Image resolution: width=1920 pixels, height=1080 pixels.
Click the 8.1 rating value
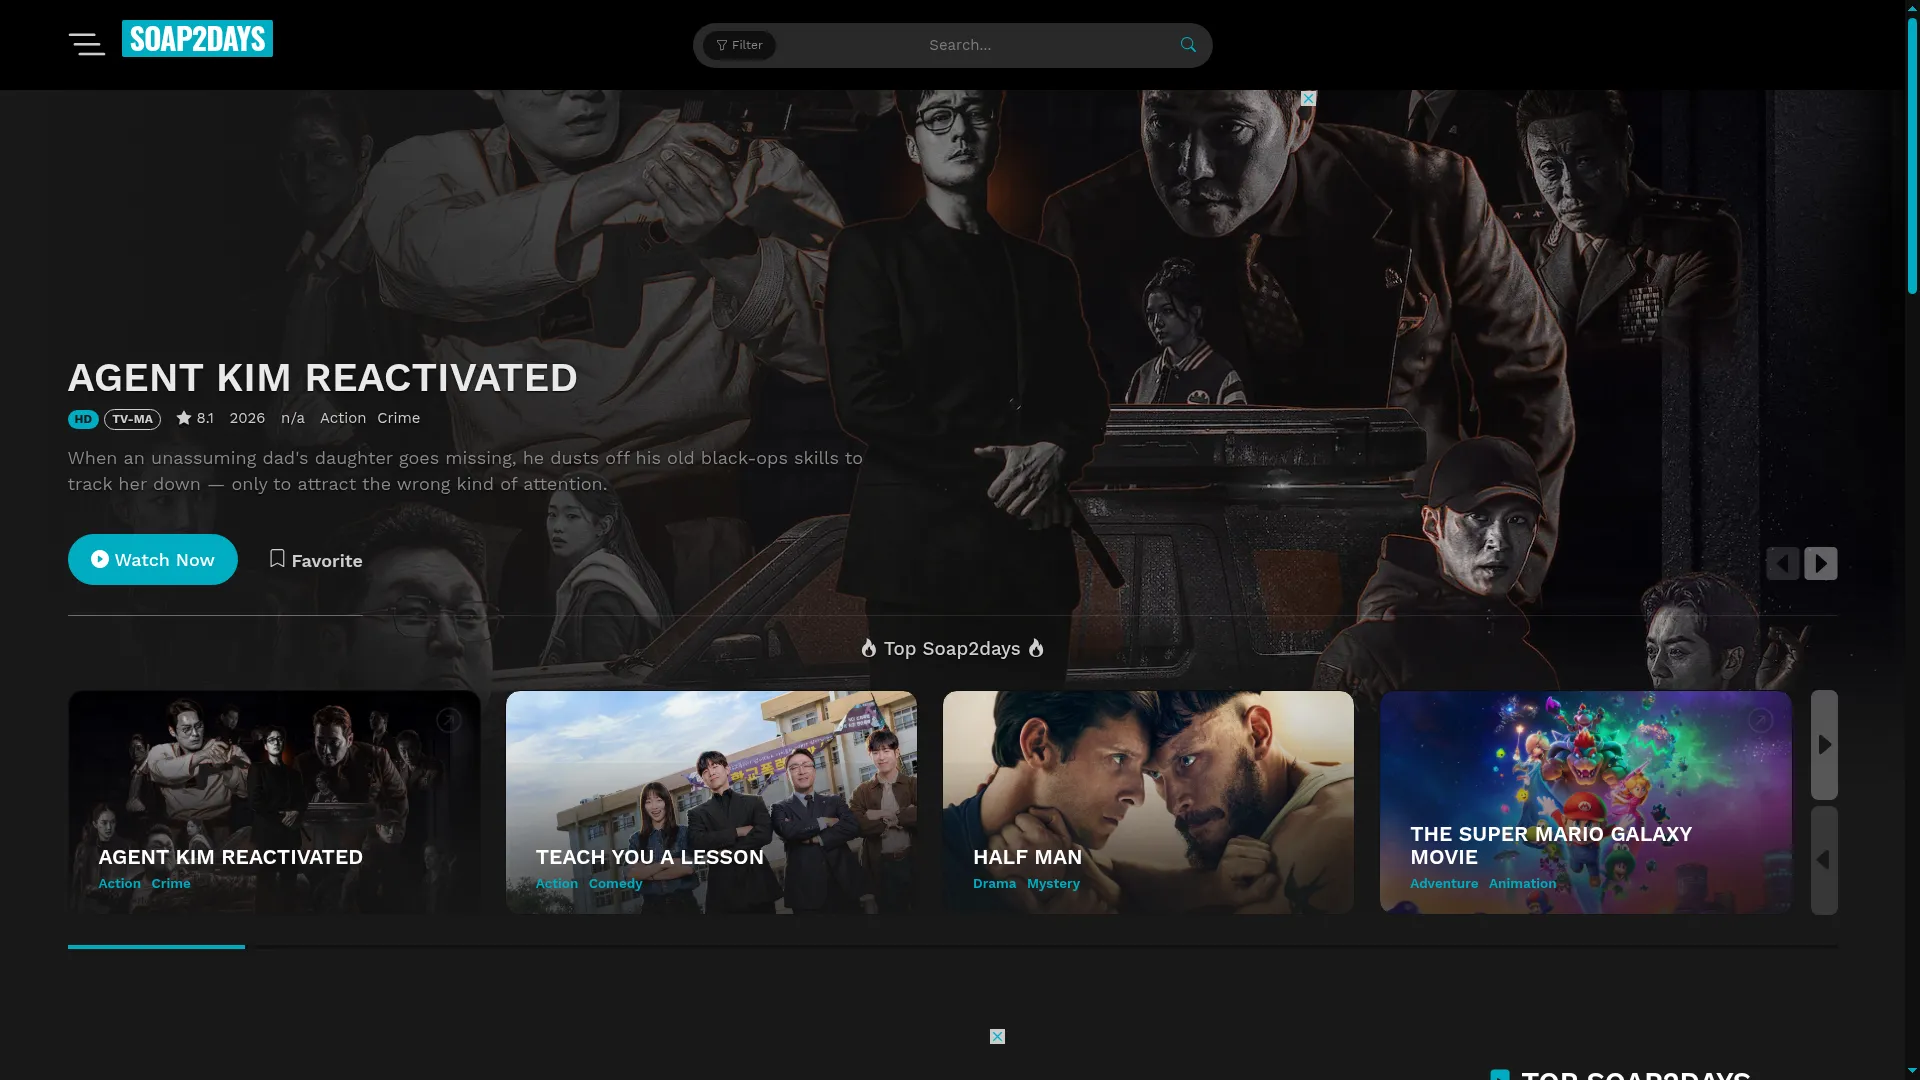205,418
